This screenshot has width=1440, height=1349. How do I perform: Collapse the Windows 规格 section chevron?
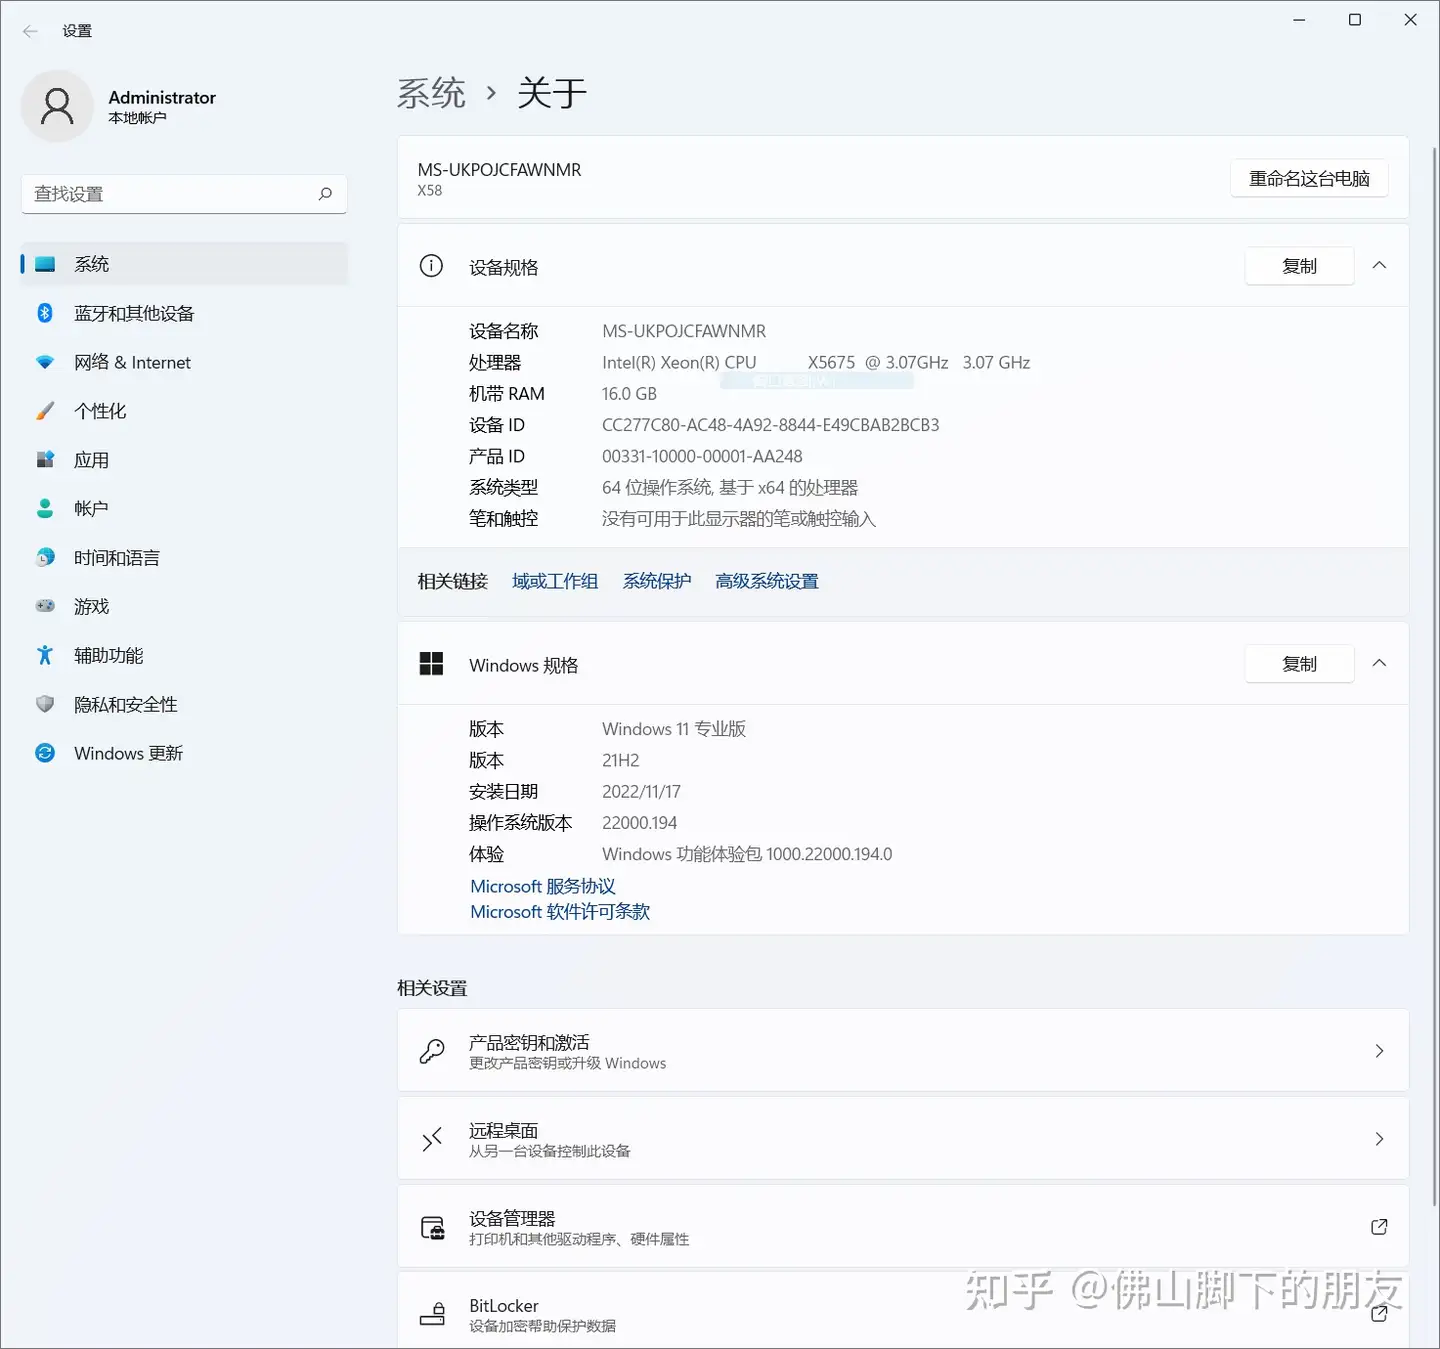1379,663
